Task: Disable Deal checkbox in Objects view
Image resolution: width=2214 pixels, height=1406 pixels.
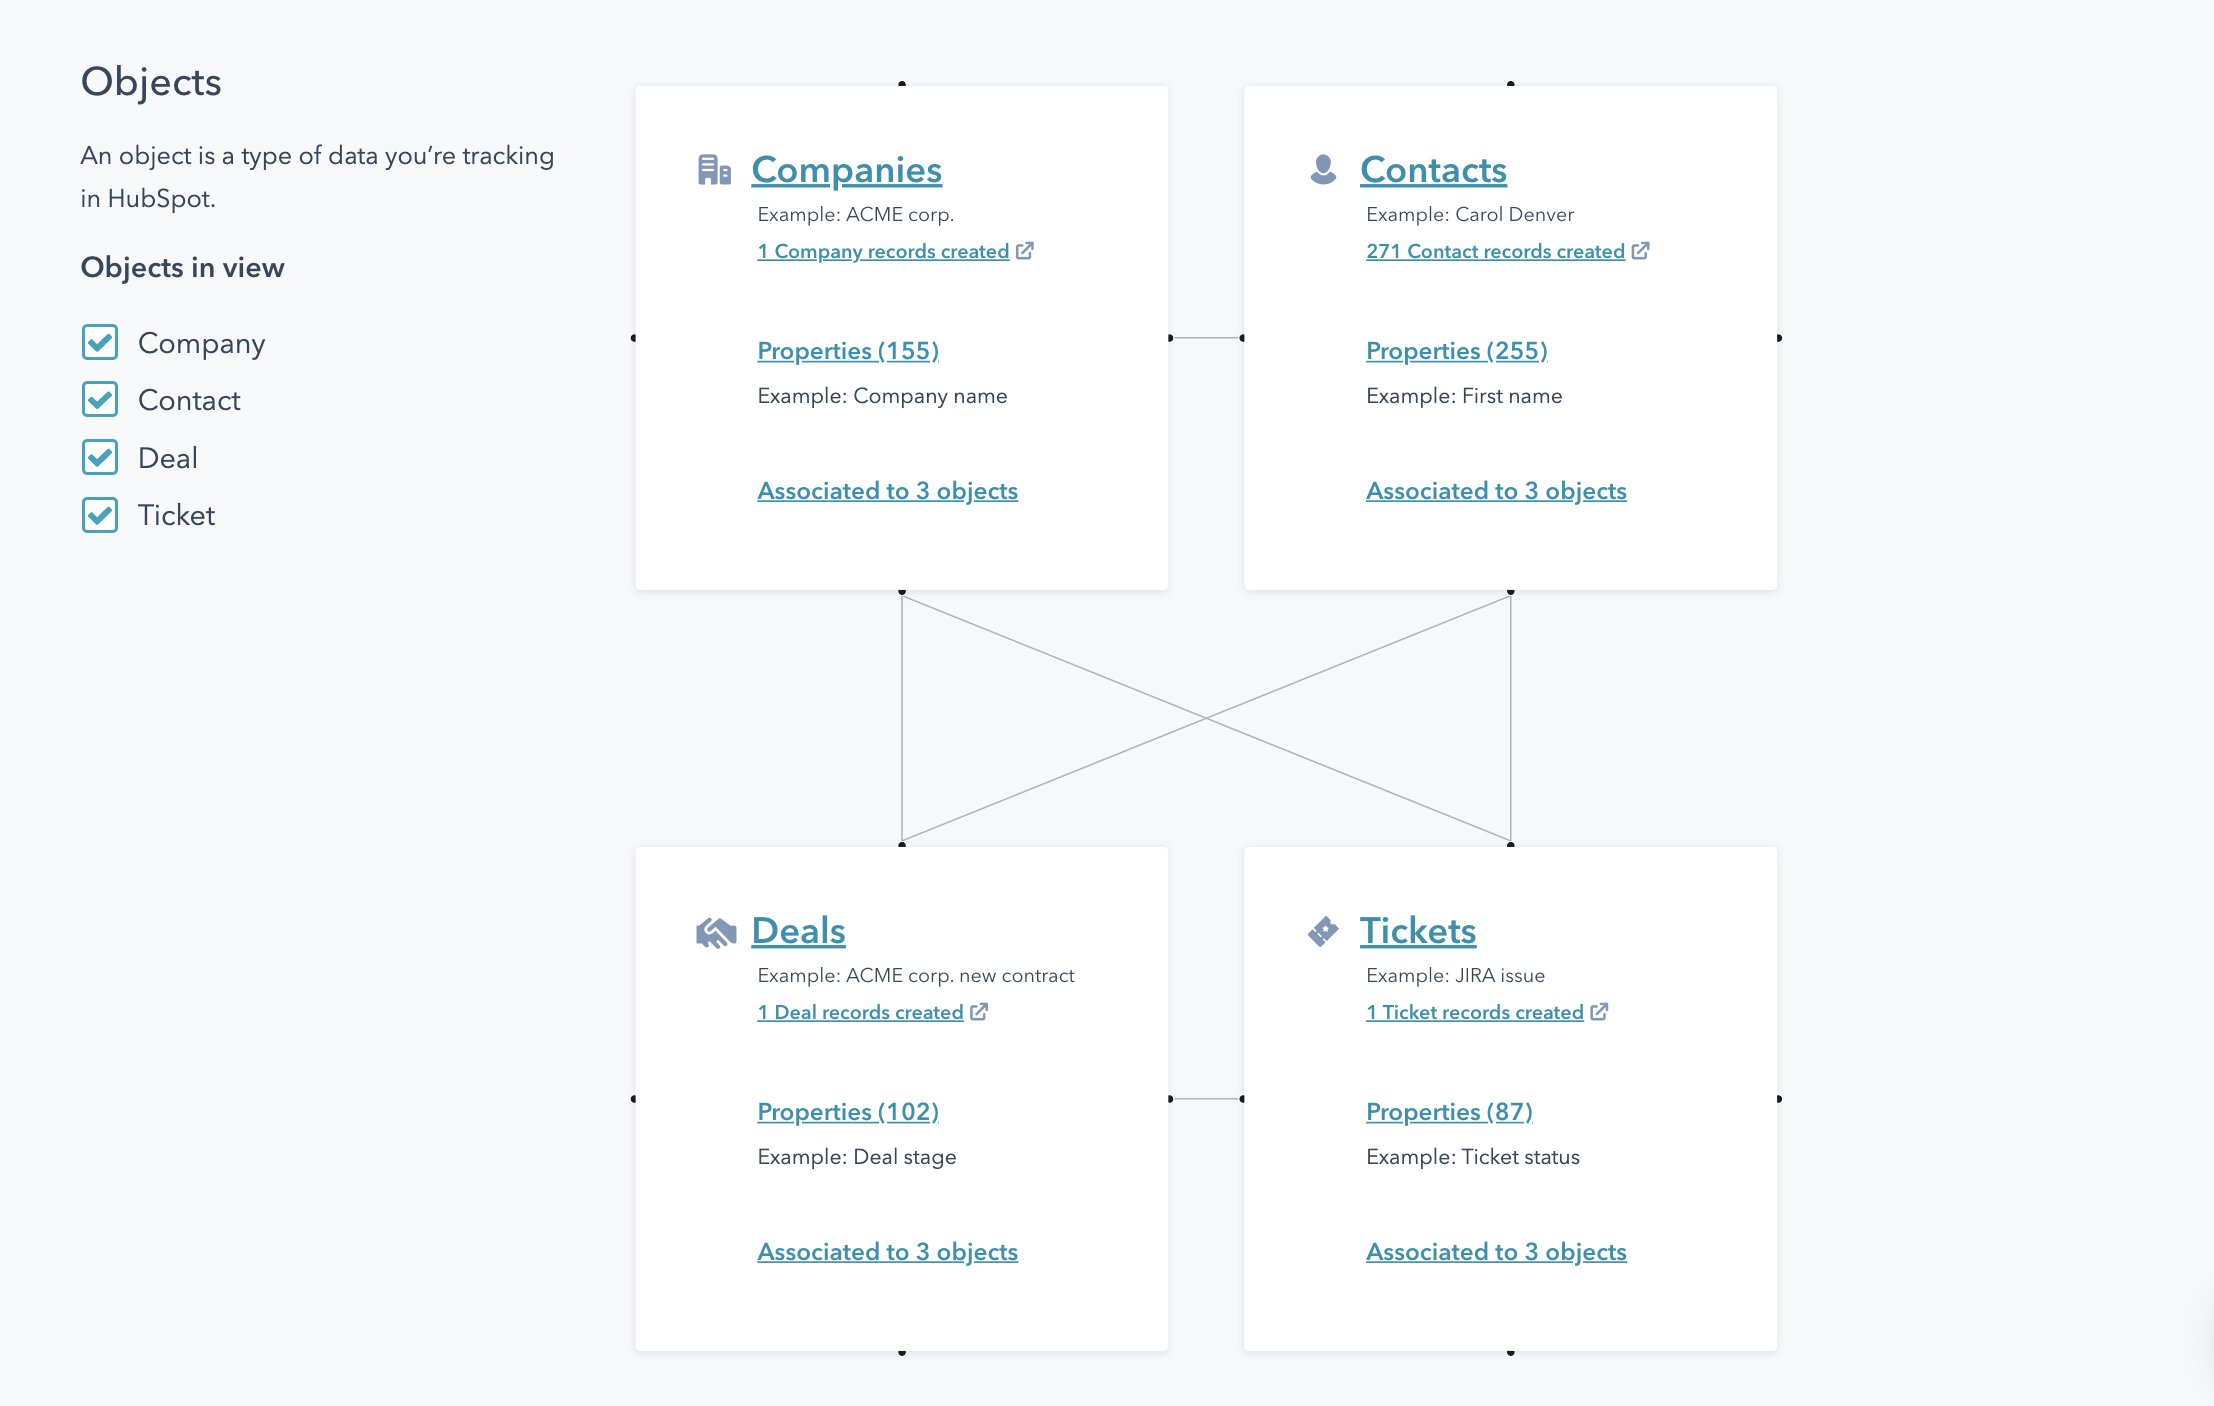Action: tap(98, 457)
